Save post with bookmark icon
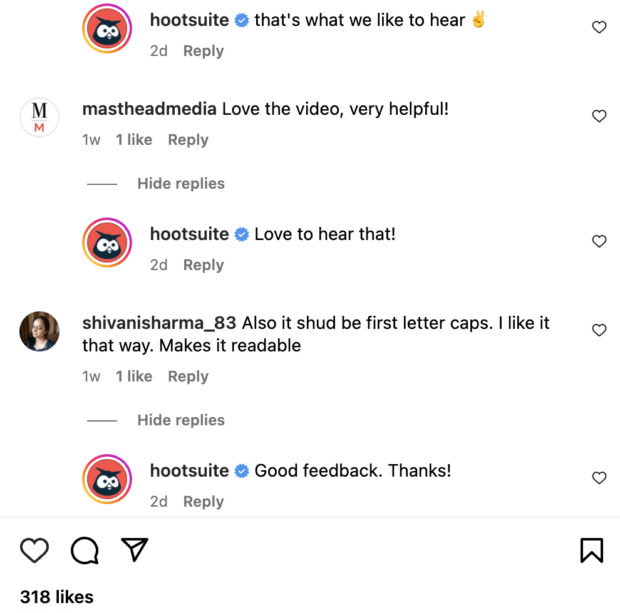Screen dimensions: 620x613 pyautogui.click(x=591, y=550)
